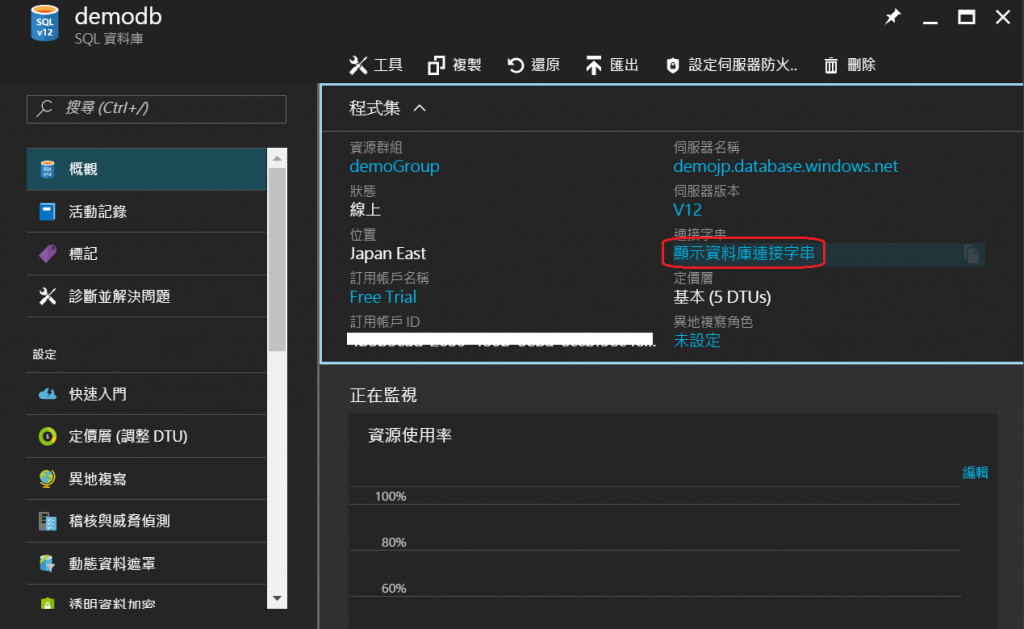This screenshot has width=1024, height=629.
Task: Open 異地複寫 menu item
Action: click(146, 479)
